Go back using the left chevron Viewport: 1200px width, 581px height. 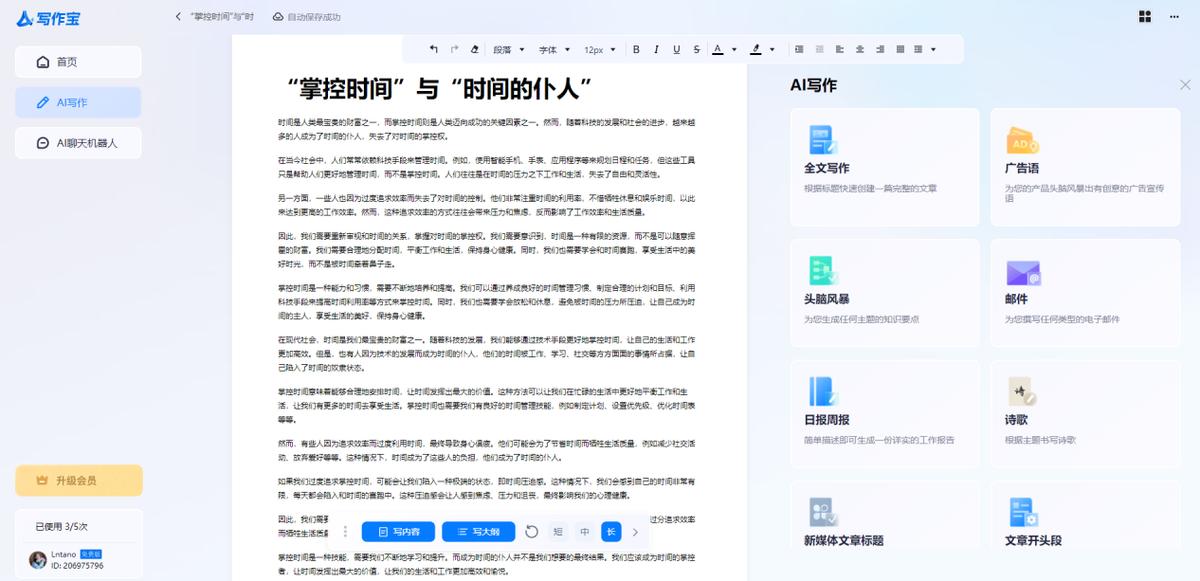point(178,17)
